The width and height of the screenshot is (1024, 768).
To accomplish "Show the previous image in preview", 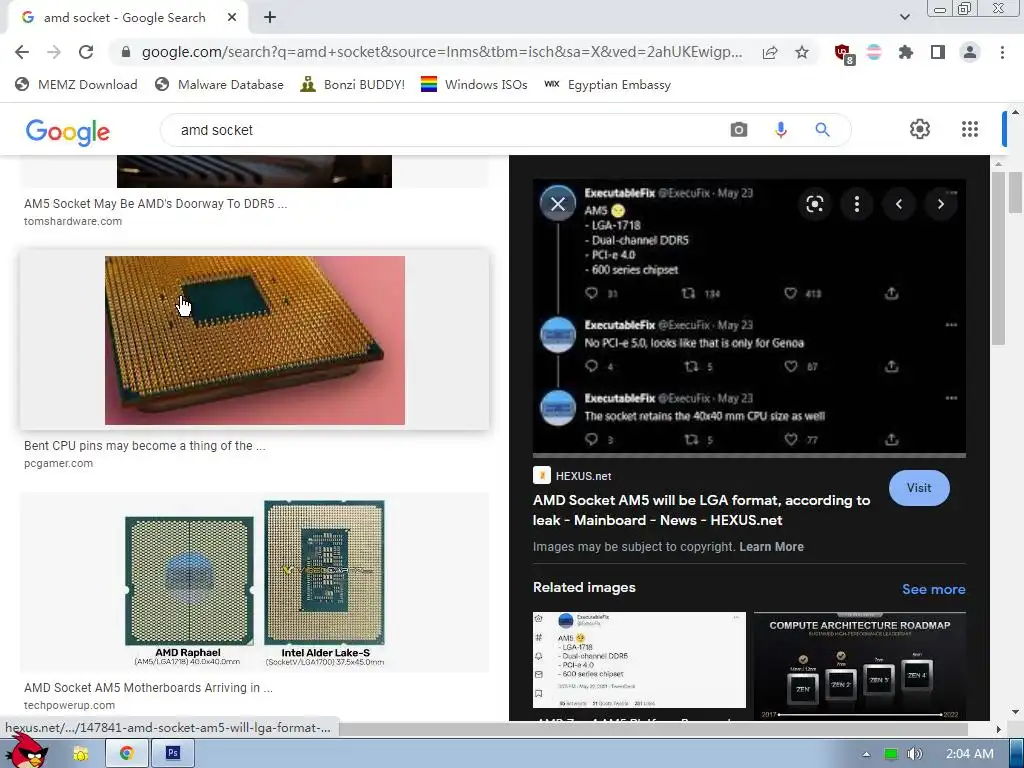I will (x=899, y=204).
